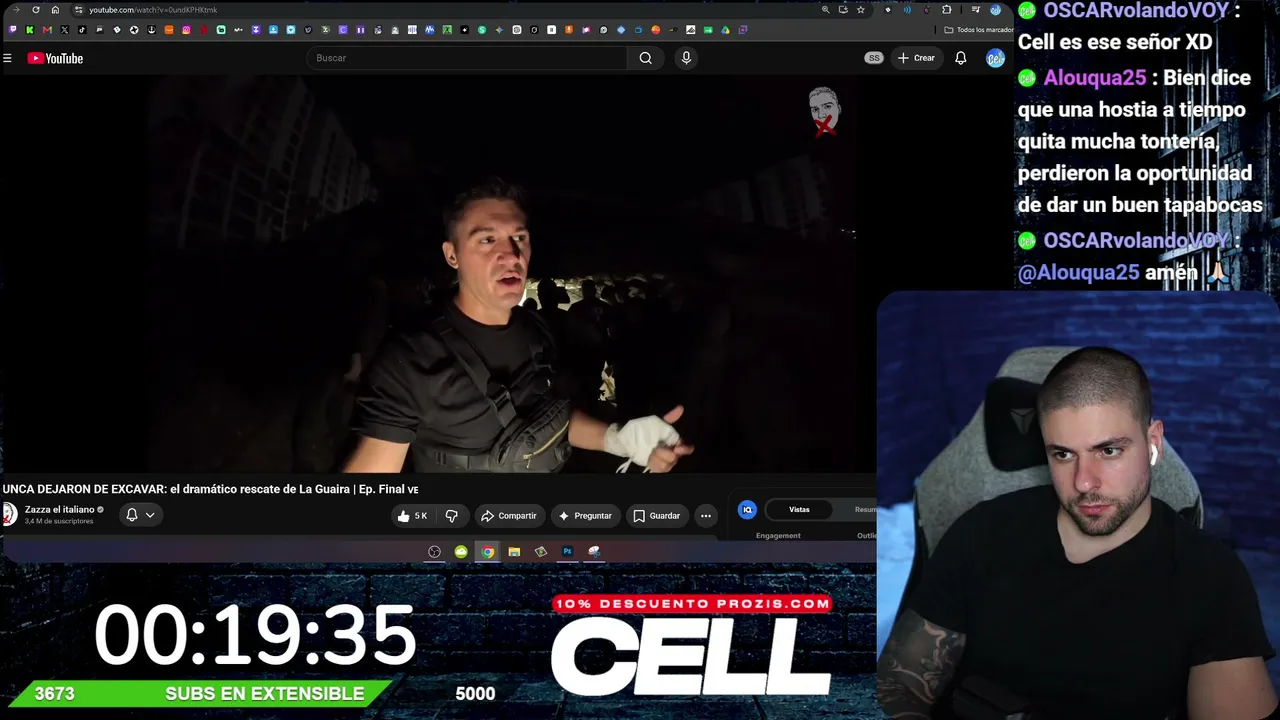Switch to Chrome in the taskbar
The image size is (1280, 720).
click(x=487, y=552)
